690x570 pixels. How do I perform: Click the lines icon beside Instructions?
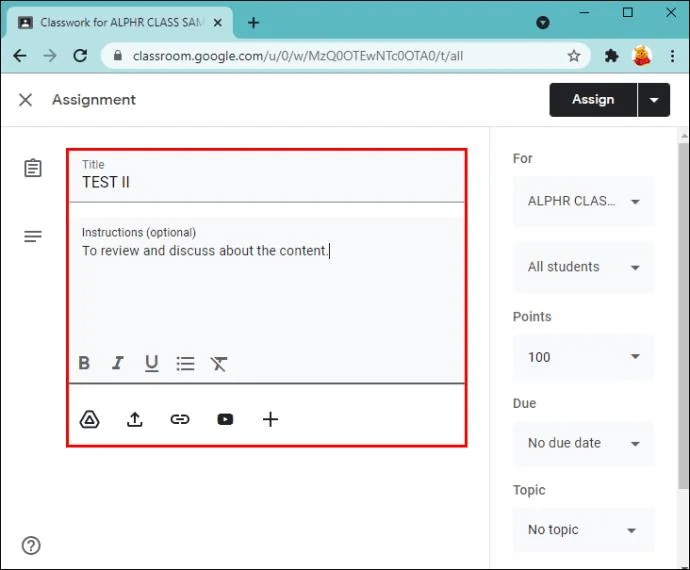pyautogui.click(x=33, y=236)
